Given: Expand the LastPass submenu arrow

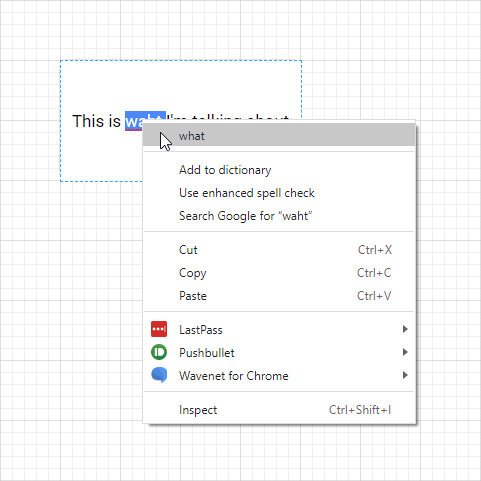Looking at the screenshot, I should pyautogui.click(x=405, y=329).
